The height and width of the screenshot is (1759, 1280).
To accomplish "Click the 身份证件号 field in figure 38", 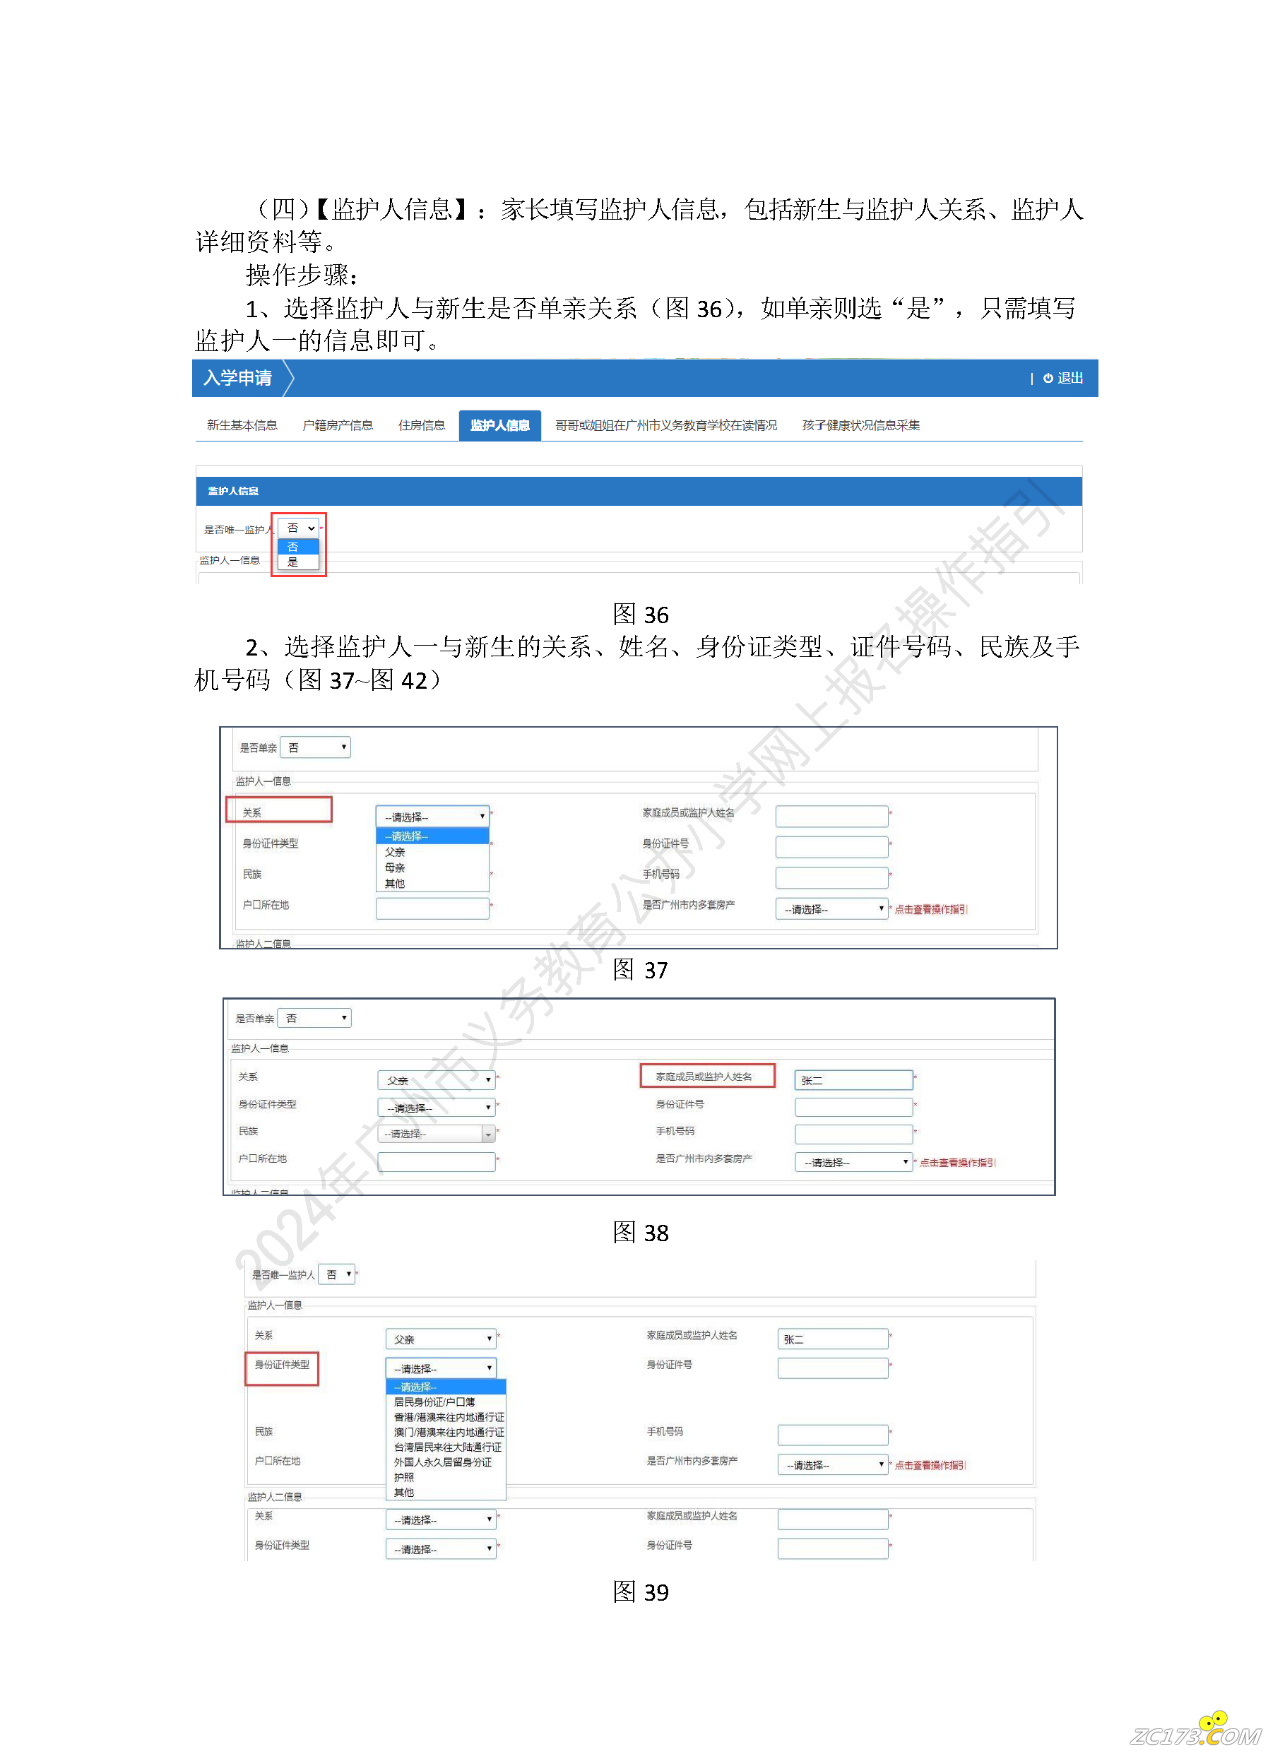I will coord(854,1107).
